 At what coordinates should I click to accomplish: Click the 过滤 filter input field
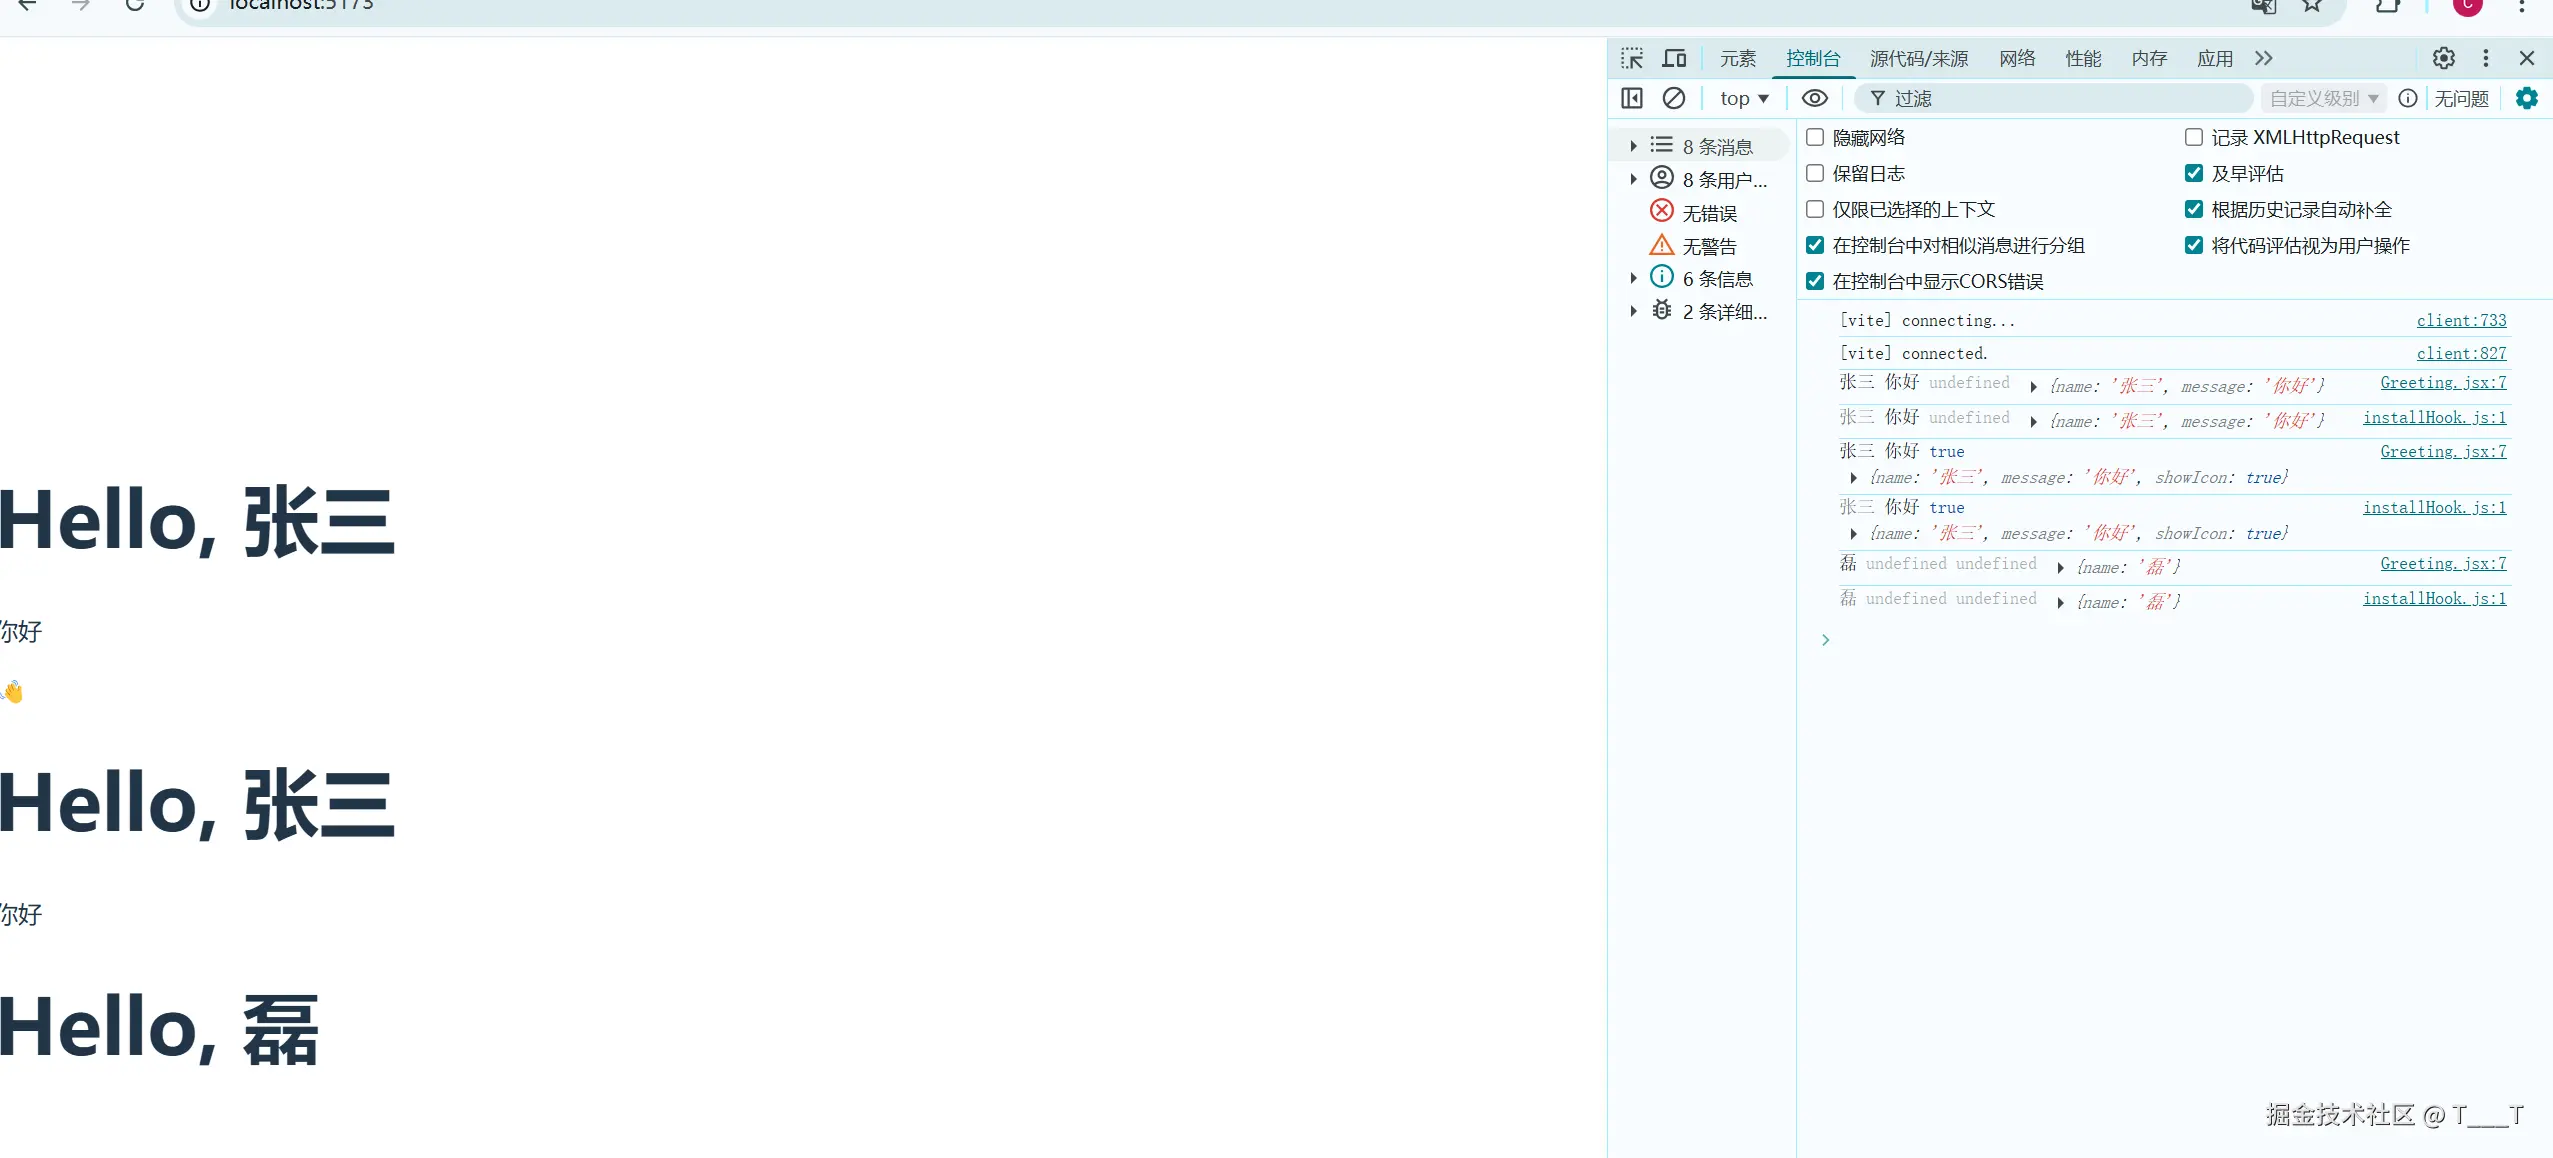tap(2060, 98)
